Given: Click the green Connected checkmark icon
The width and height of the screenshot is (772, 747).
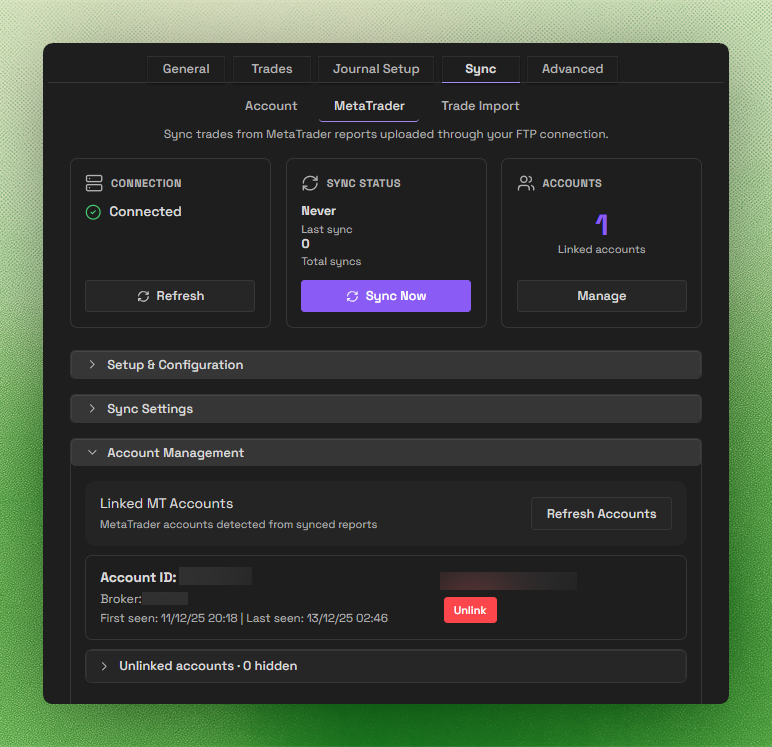Looking at the screenshot, I should [93, 212].
